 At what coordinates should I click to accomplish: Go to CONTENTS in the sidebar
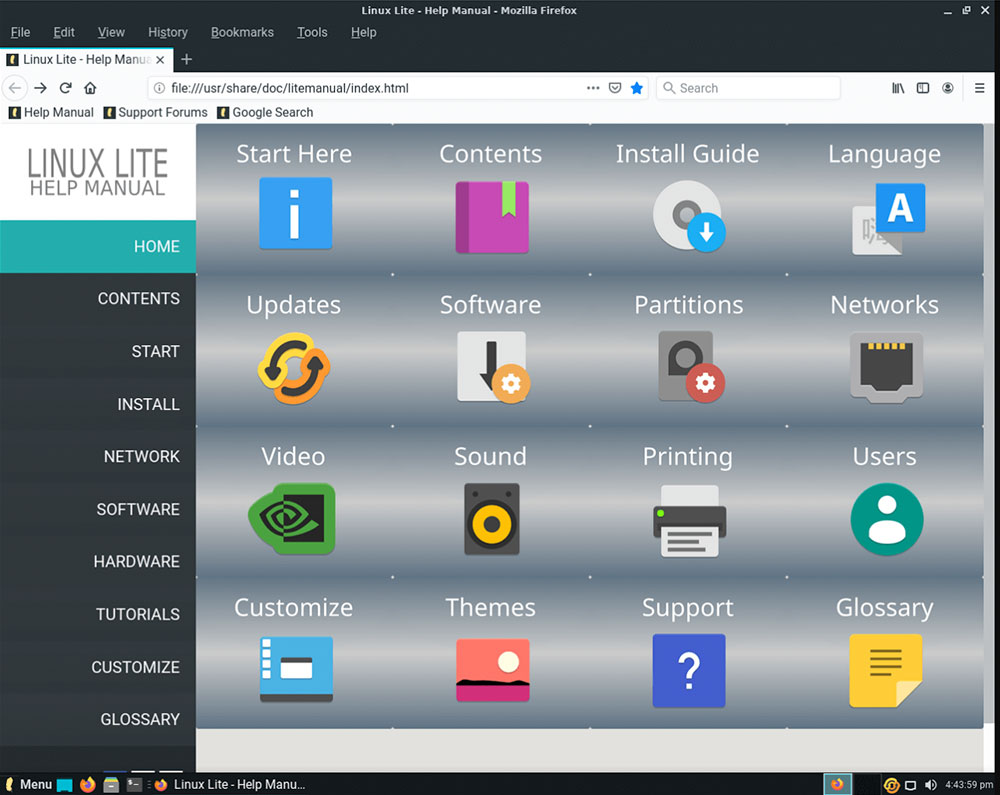pos(98,298)
